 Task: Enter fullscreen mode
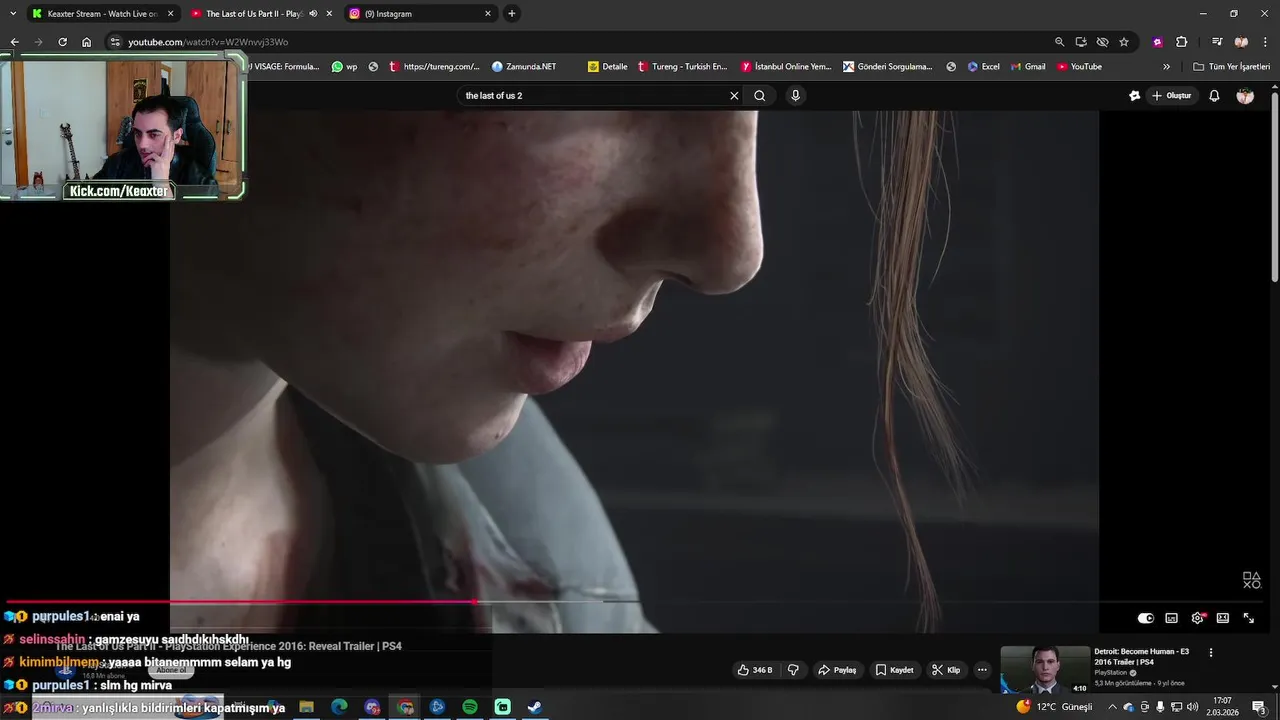[x=1248, y=618]
